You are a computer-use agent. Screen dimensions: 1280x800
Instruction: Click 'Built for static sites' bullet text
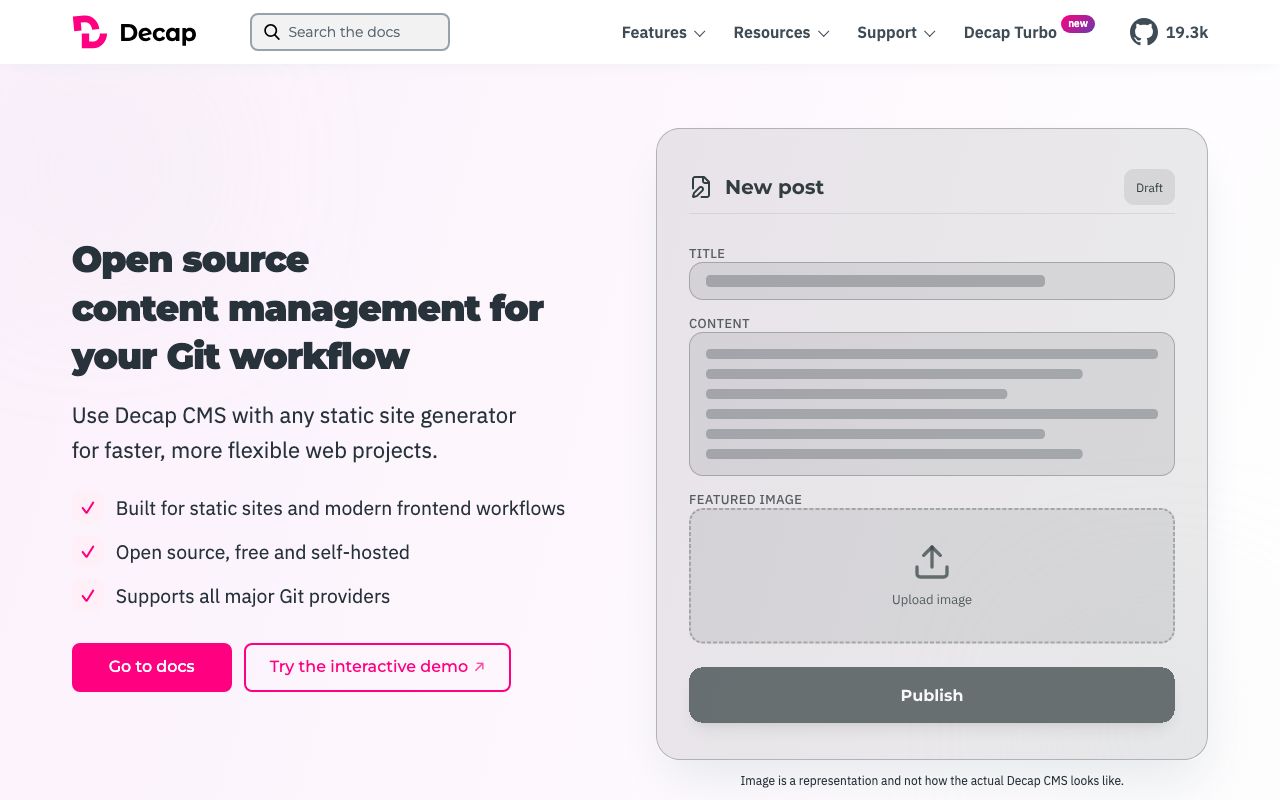[x=340, y=508]
